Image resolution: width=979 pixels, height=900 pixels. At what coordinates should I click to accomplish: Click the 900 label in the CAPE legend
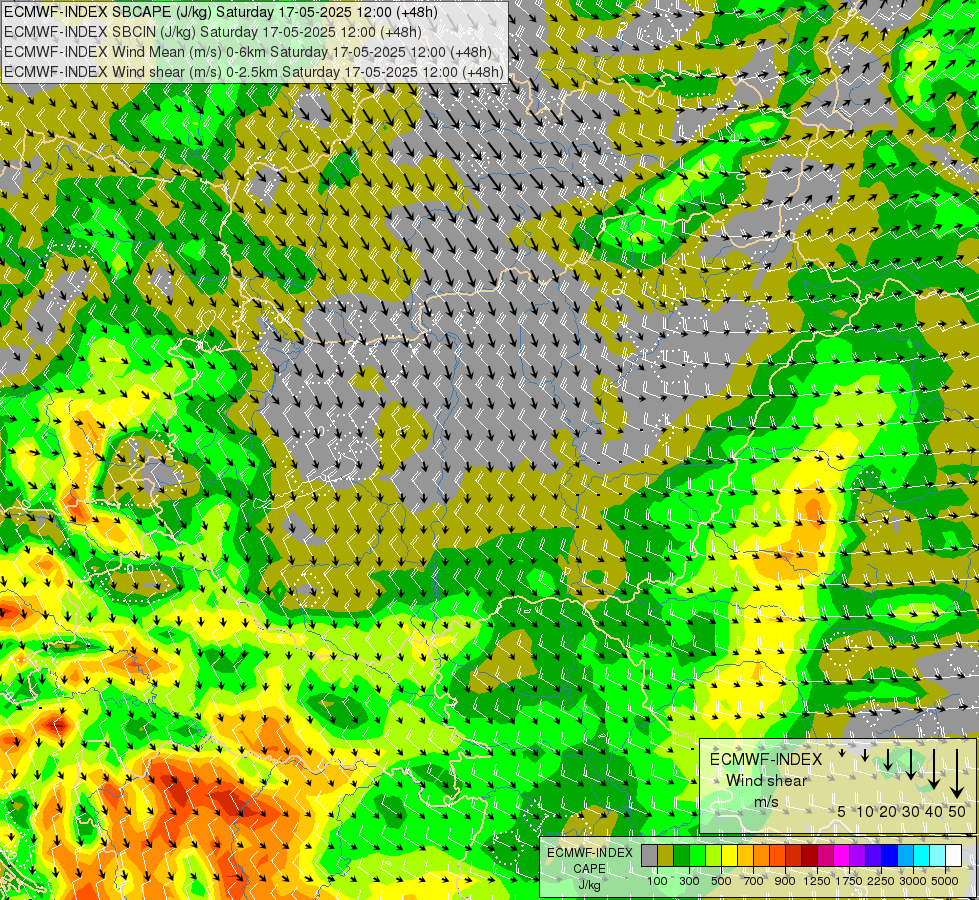[x=785, y=881]
